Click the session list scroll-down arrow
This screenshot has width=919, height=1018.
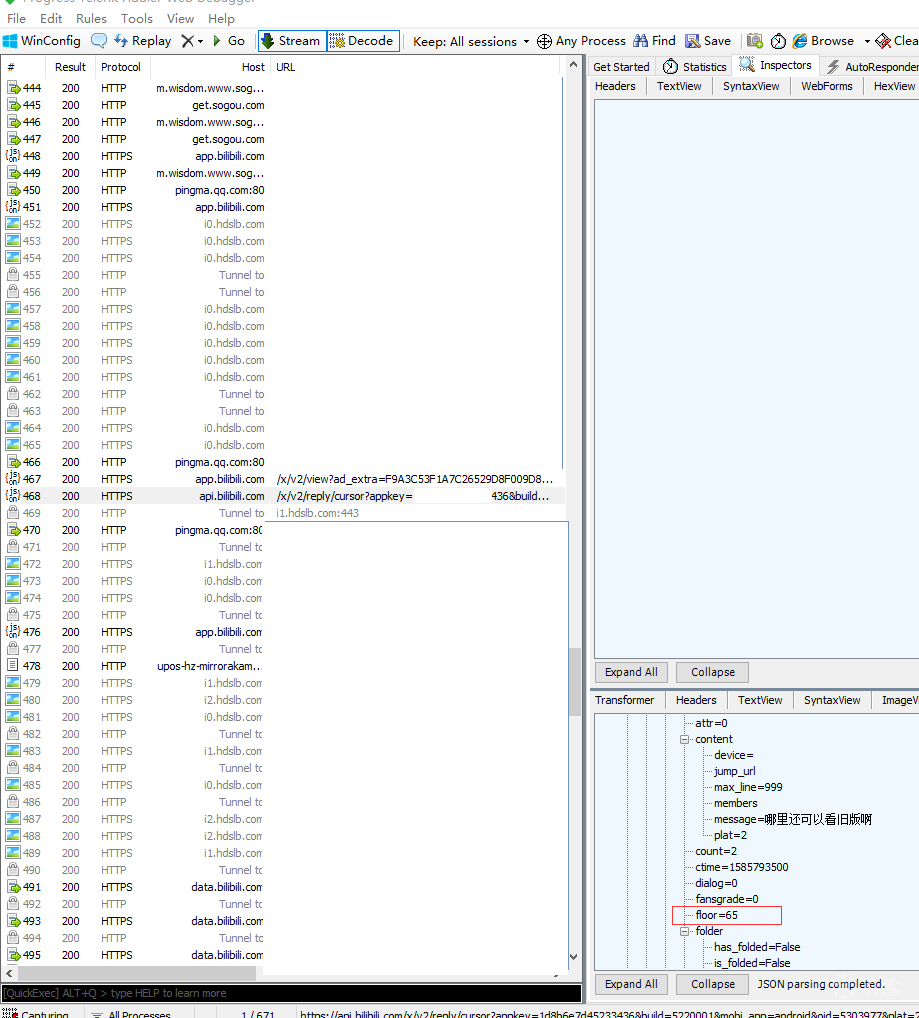pyautogui.click(x=574, y=957)
